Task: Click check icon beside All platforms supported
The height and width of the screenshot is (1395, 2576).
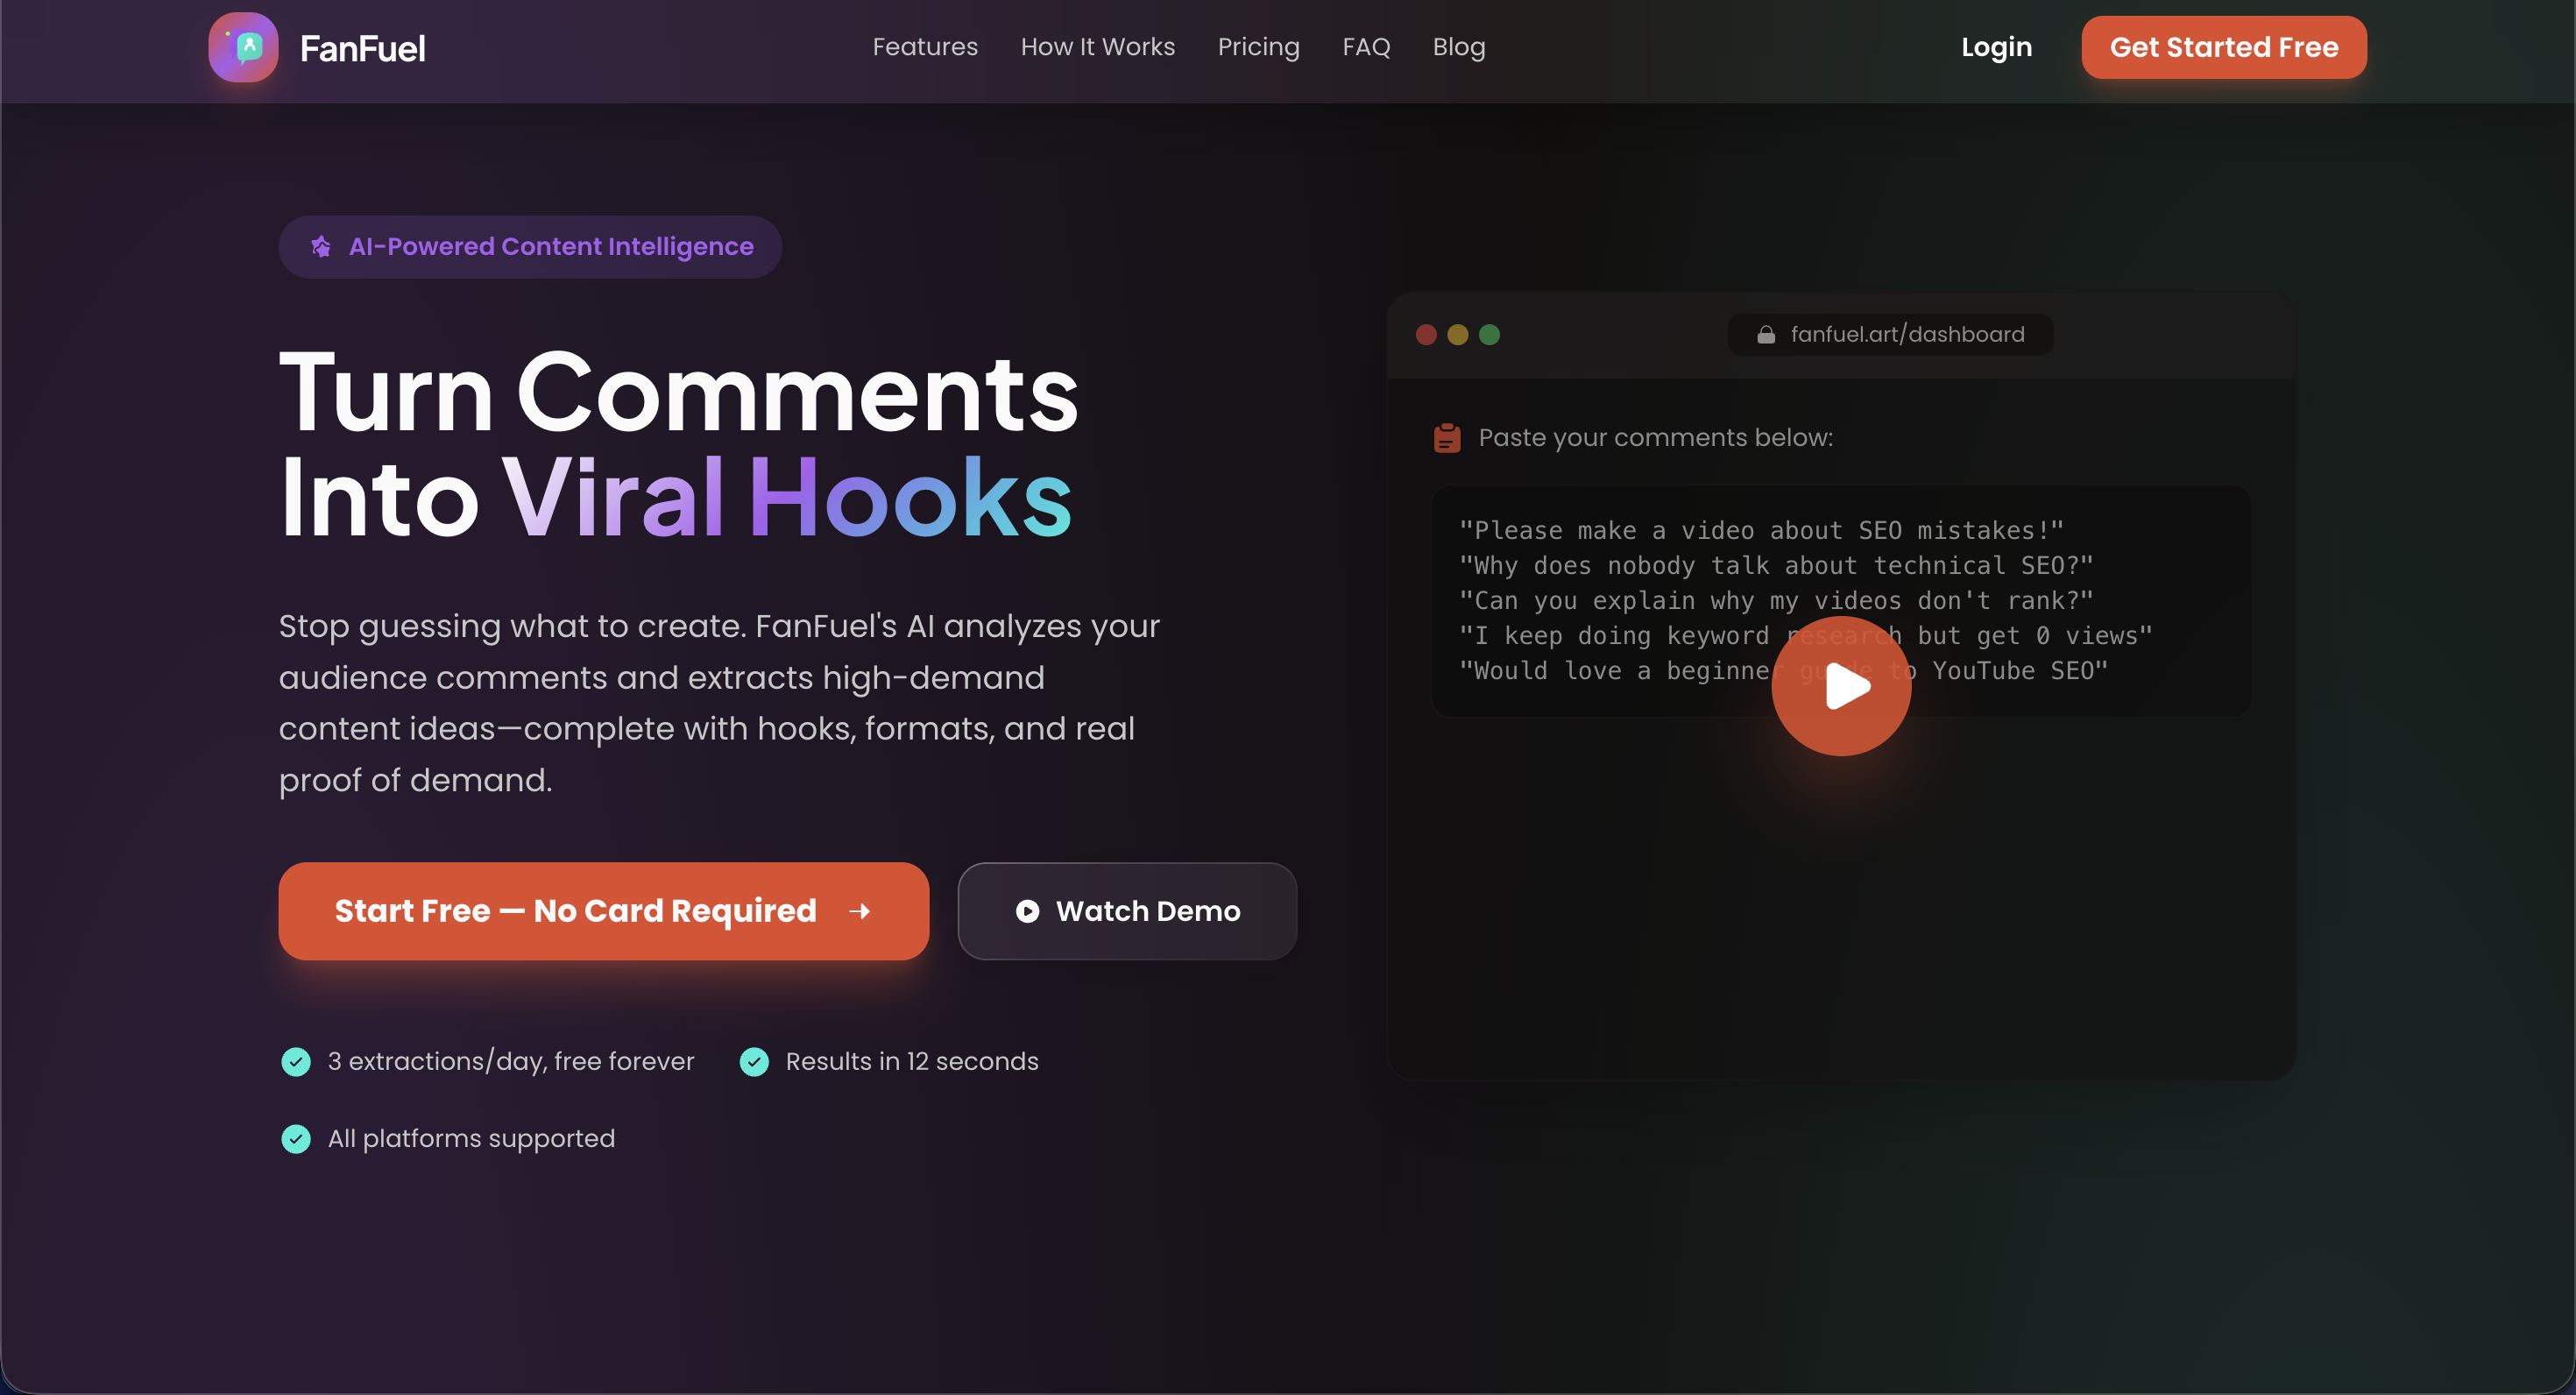Action: click(296, 1139)
